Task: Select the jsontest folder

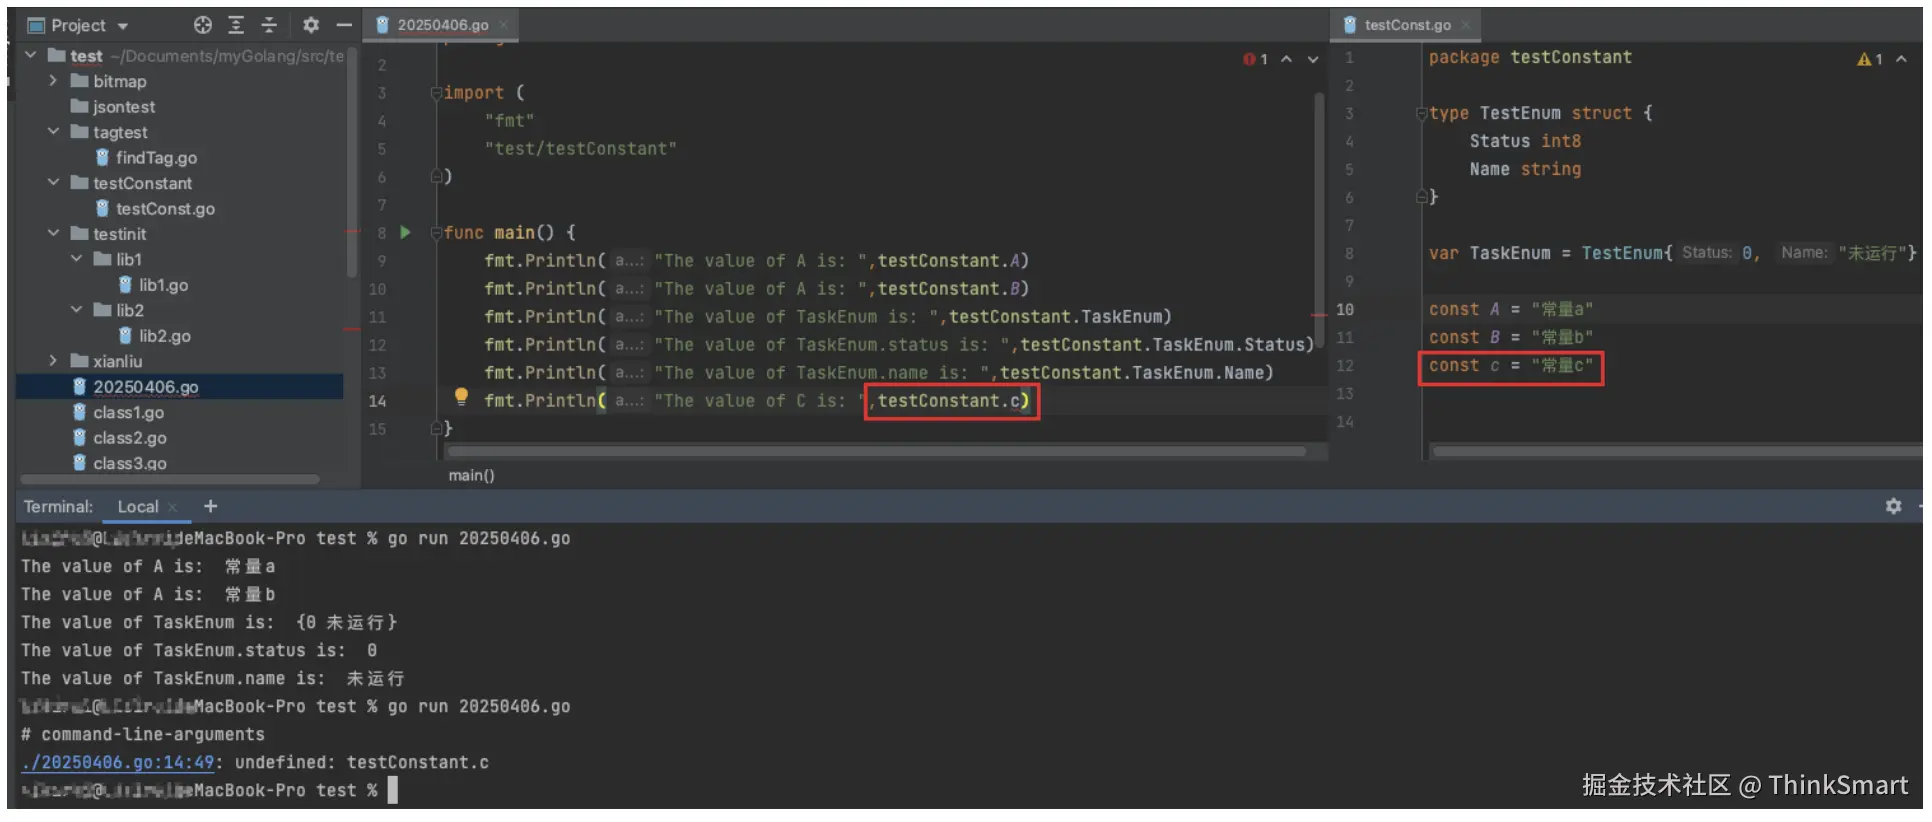Action: coord(124,107)
